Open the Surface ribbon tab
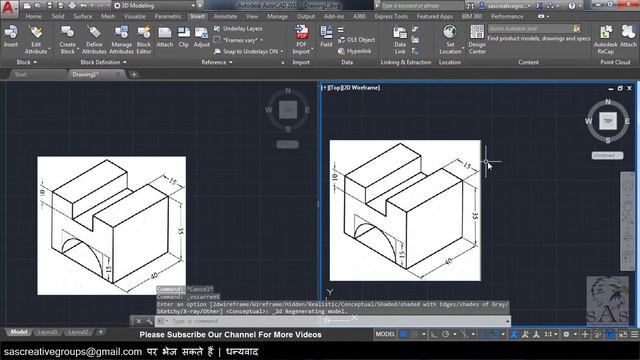 click(83, 16)
